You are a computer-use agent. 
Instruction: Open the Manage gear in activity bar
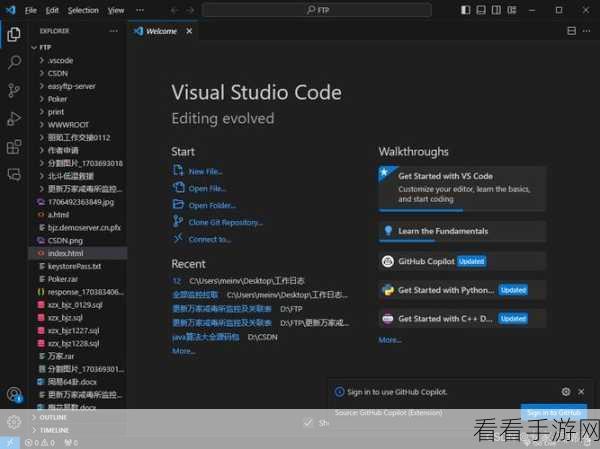click(14, 422)
